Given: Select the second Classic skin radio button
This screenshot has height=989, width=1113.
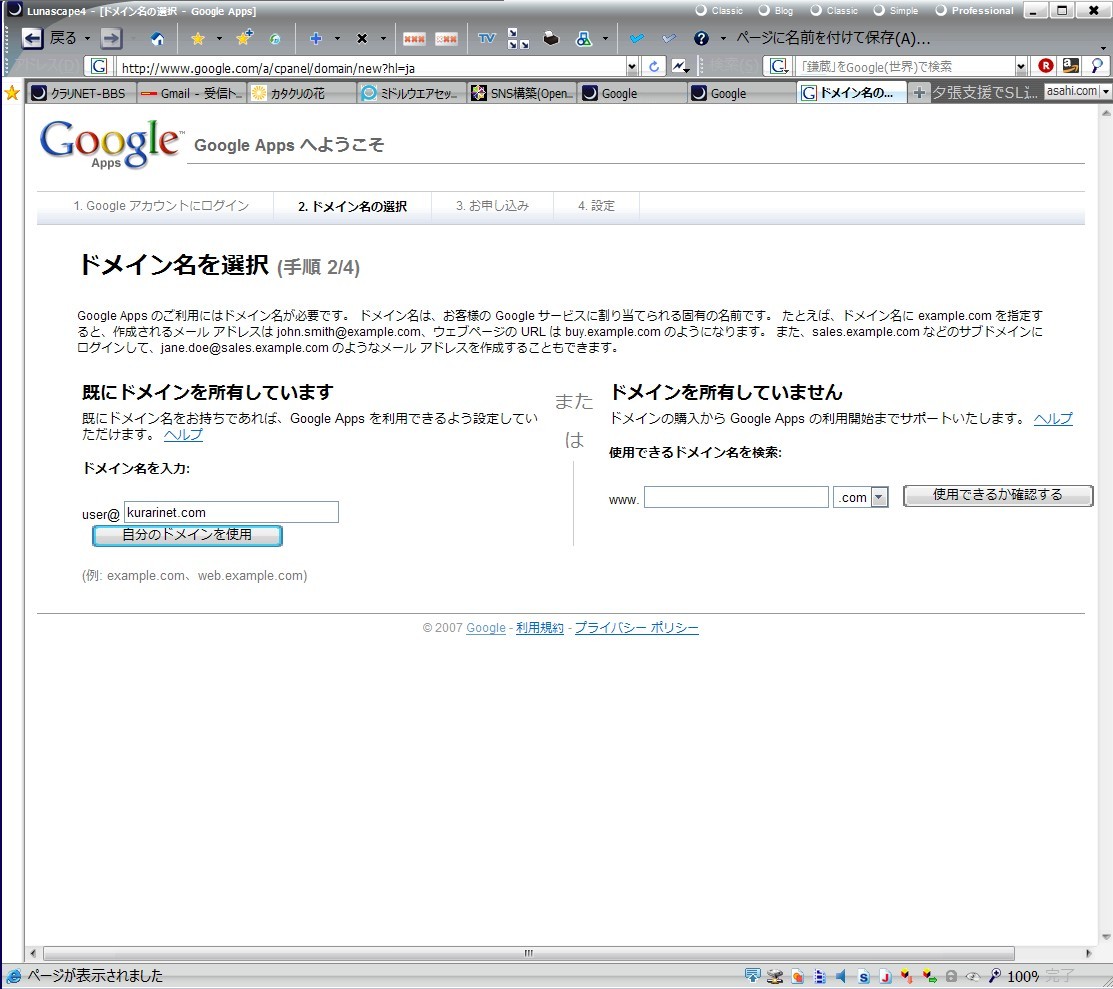Looking at the screenshot, I should (816, 11).
